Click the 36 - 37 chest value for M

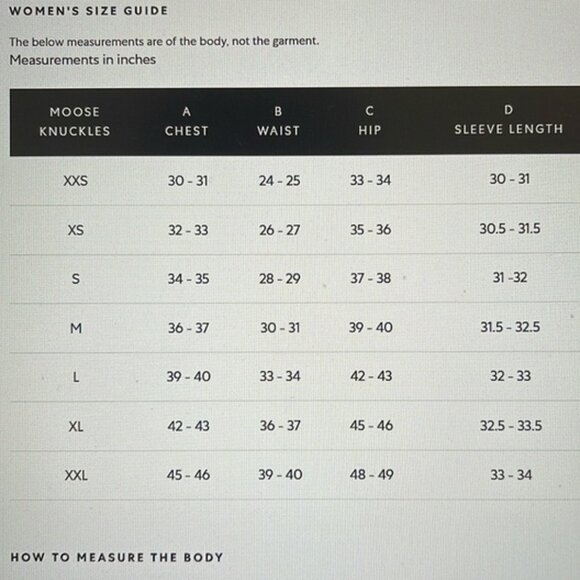[188, 328]
